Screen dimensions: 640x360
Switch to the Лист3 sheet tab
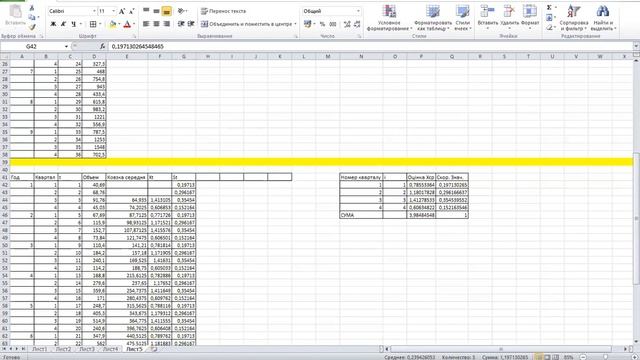(87, 349)
